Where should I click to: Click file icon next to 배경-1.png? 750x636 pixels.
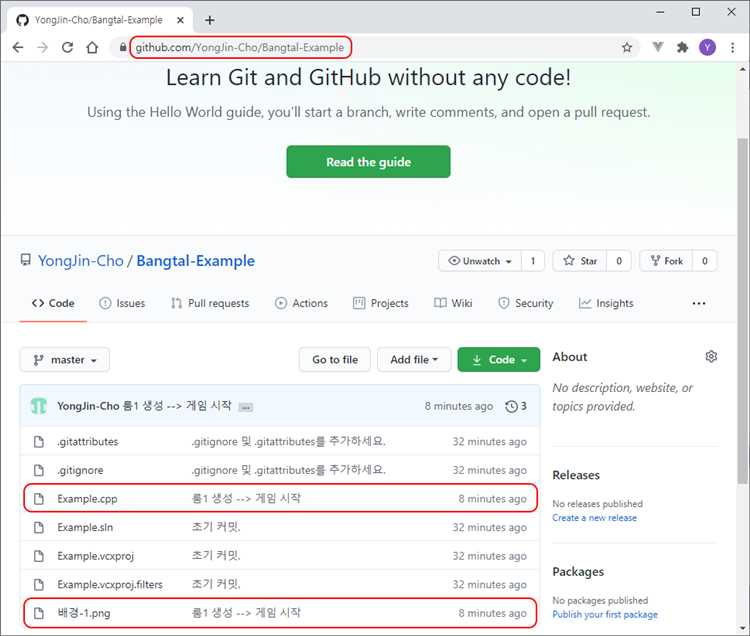point(39,613)
